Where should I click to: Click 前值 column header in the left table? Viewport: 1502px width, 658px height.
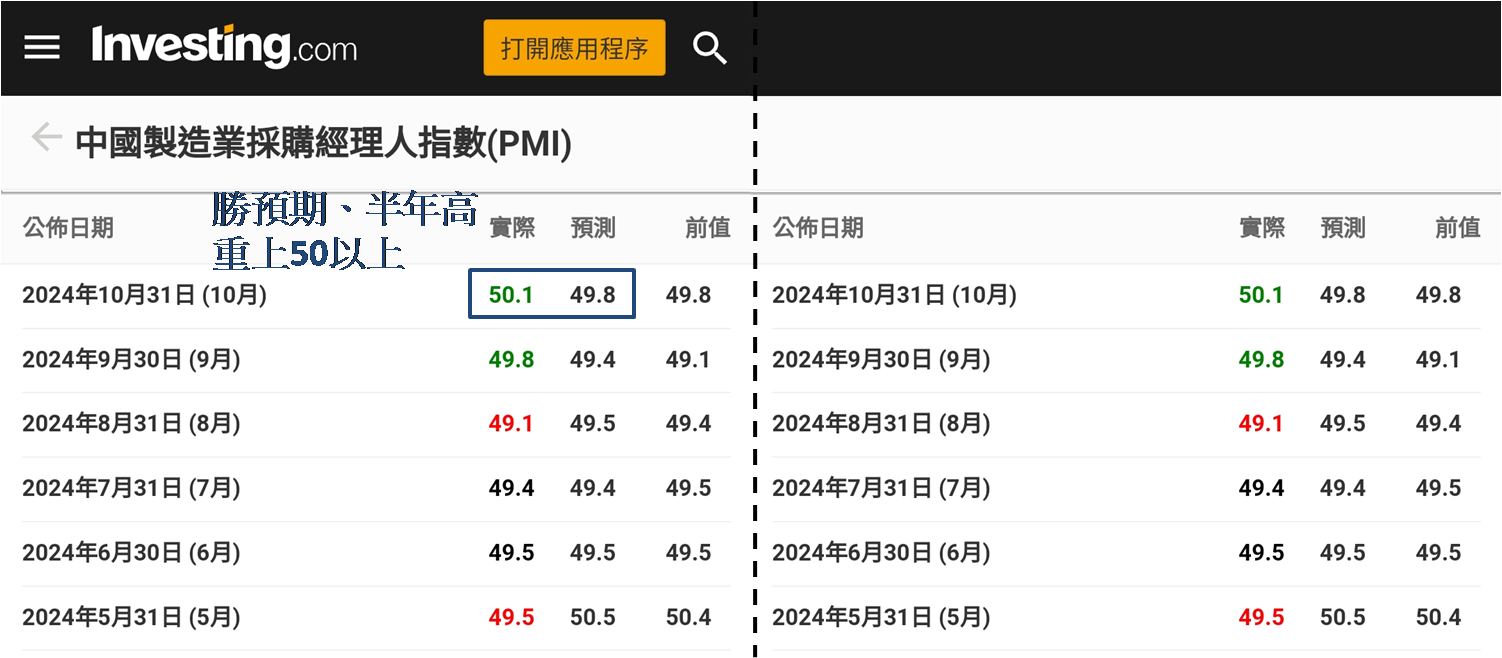click(707, 228)
